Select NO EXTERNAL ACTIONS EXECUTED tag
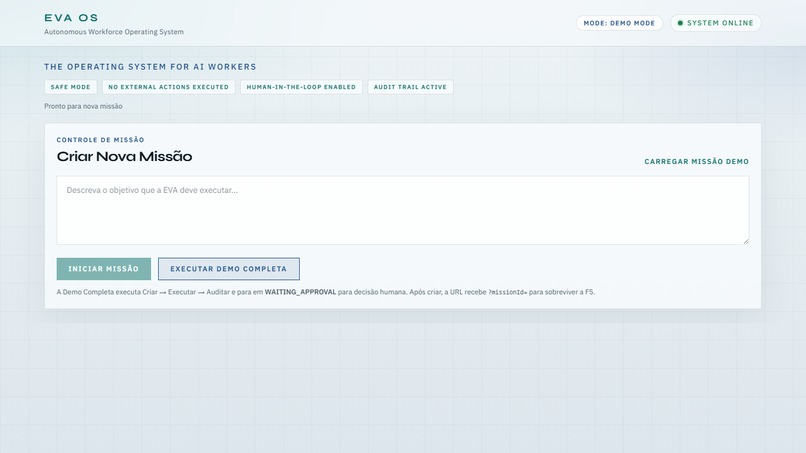 click(169, 87)
